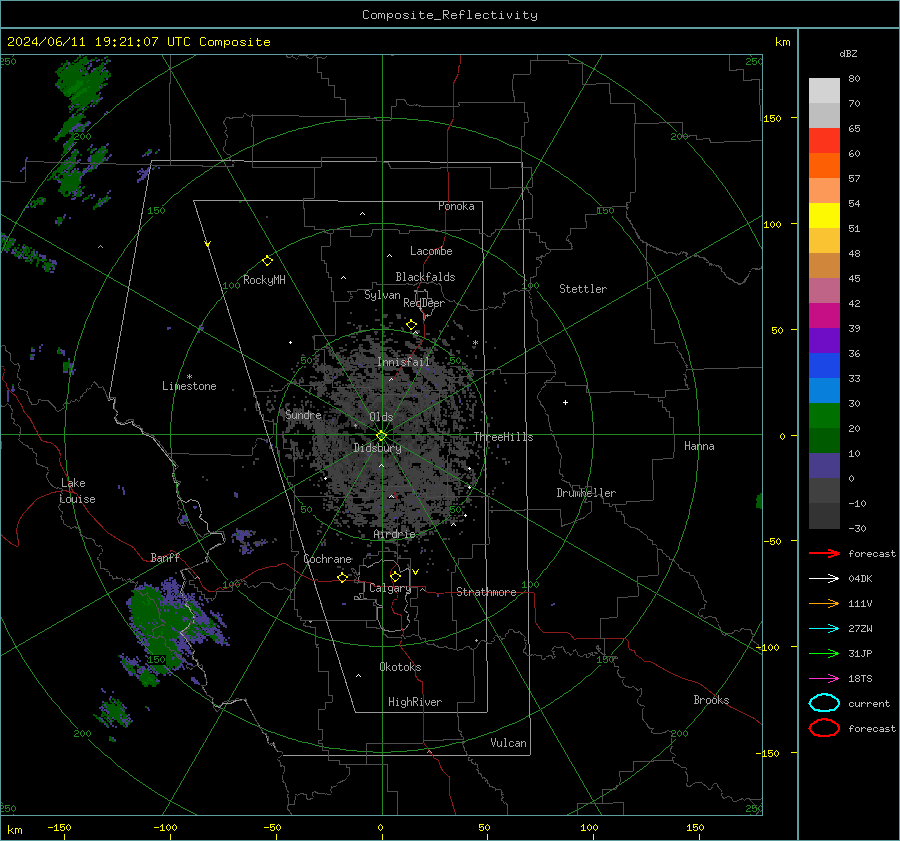Click the Olds city label
Image resolution: width=900 pixels, height=841 pixels.
pos(381,417)
